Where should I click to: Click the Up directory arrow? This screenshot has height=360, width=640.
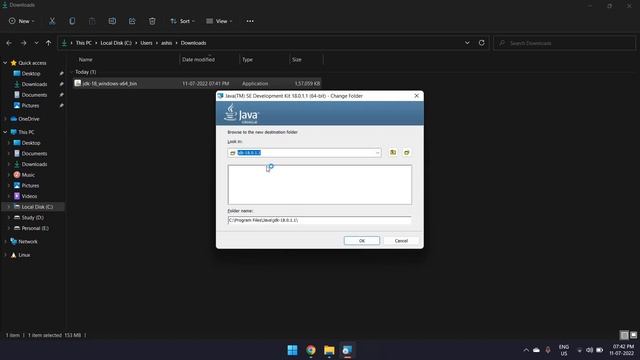coord(49,43)
